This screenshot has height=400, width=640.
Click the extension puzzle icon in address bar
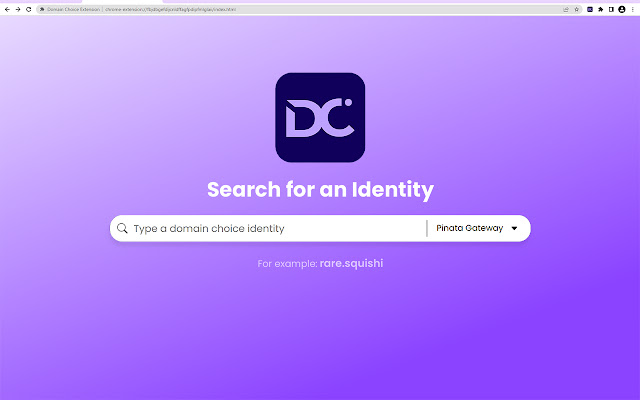tap(42, 9)
